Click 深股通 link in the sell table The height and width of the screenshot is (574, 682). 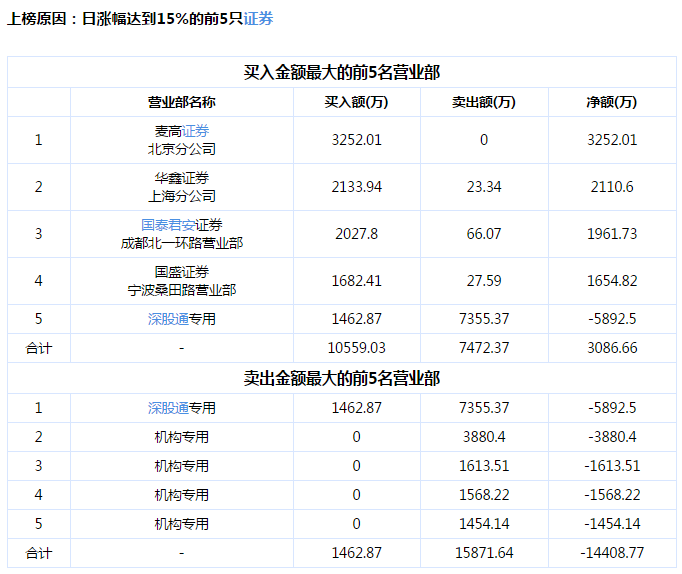click(168, 408)
